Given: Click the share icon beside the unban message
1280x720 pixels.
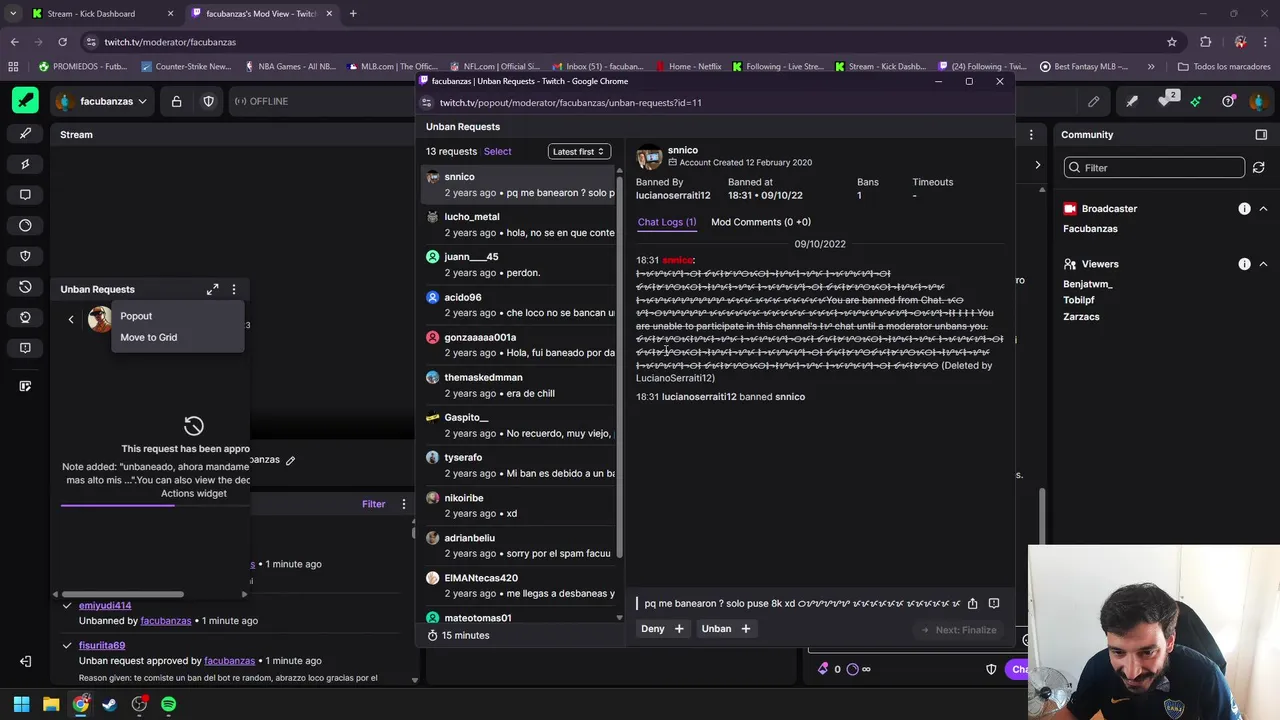Looking at the screenshot, I should pos(972,603).
